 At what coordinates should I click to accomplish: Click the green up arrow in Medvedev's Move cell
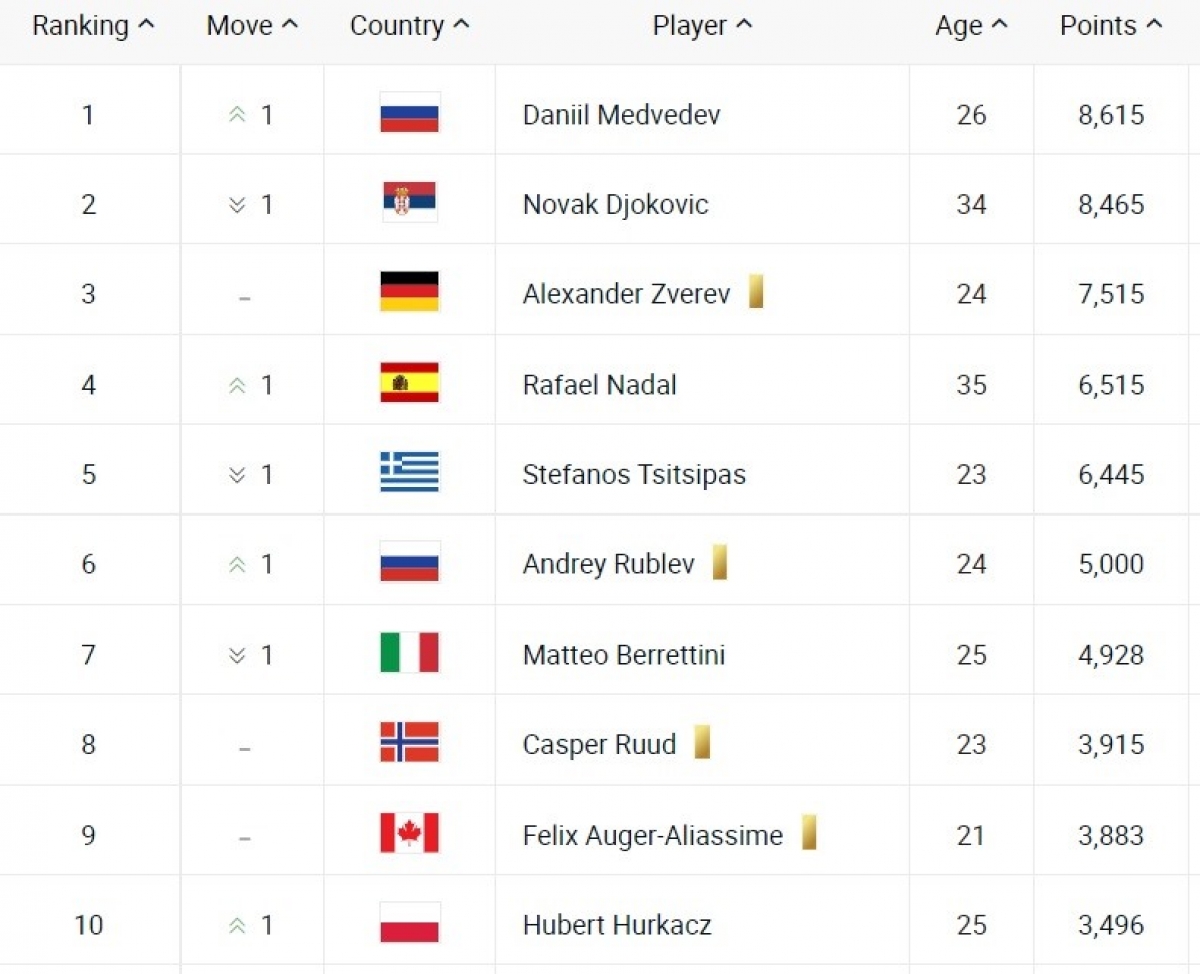[237, 115]
